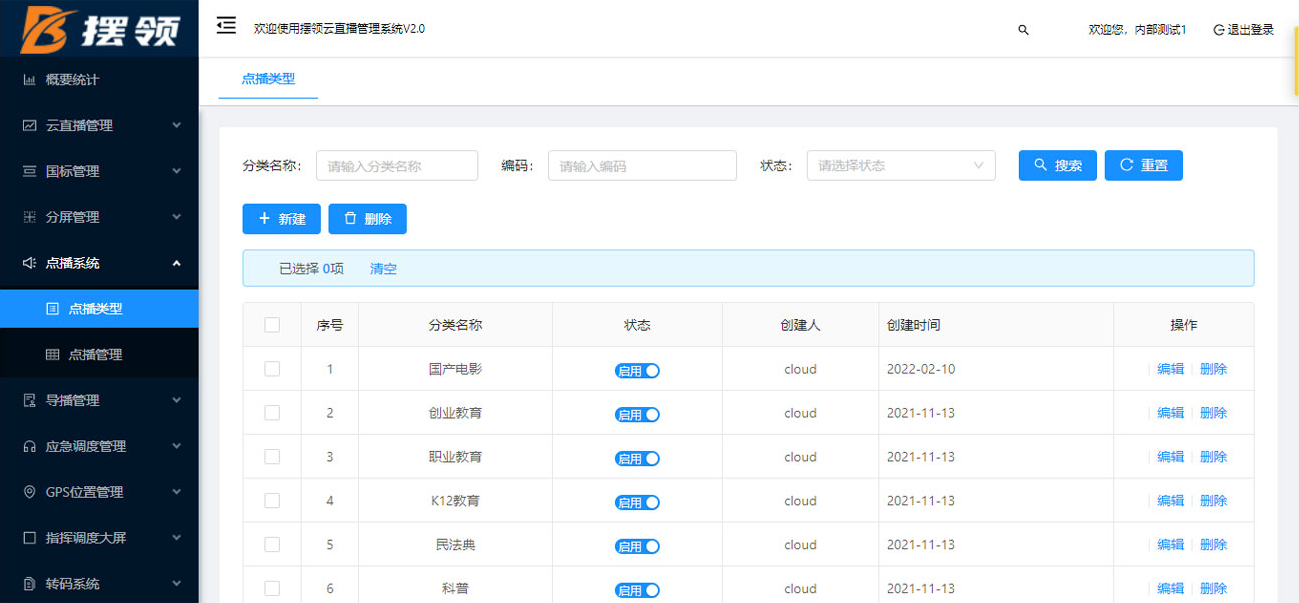Click the magnifier search icon in top header
This screenshot has height=603, width=1299.
[x=1023, y=30]
